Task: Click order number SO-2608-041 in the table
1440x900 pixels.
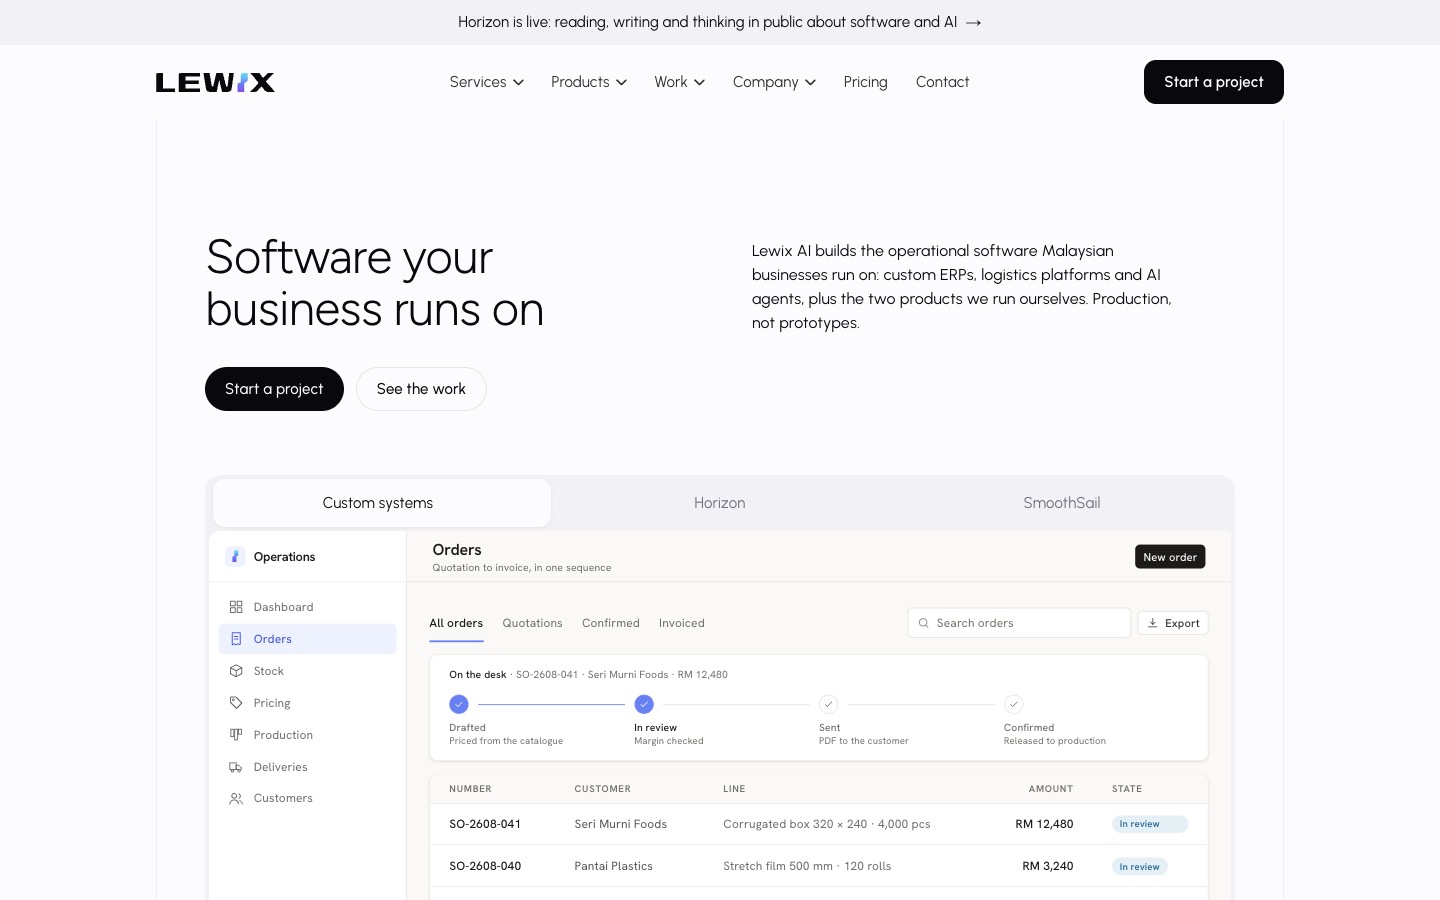Action: point(485,824)
